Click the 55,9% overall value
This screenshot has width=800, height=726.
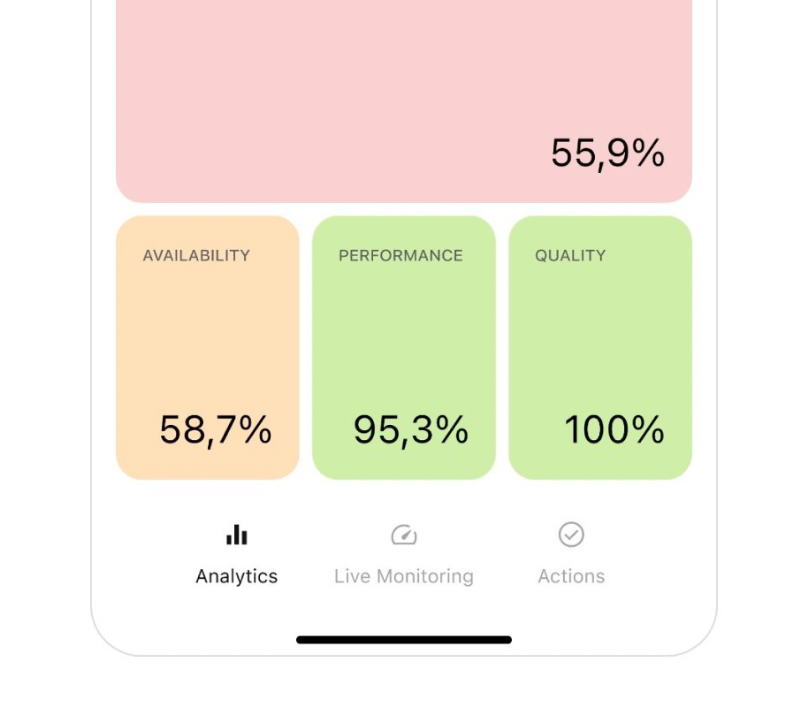click(x=607, y=153)
